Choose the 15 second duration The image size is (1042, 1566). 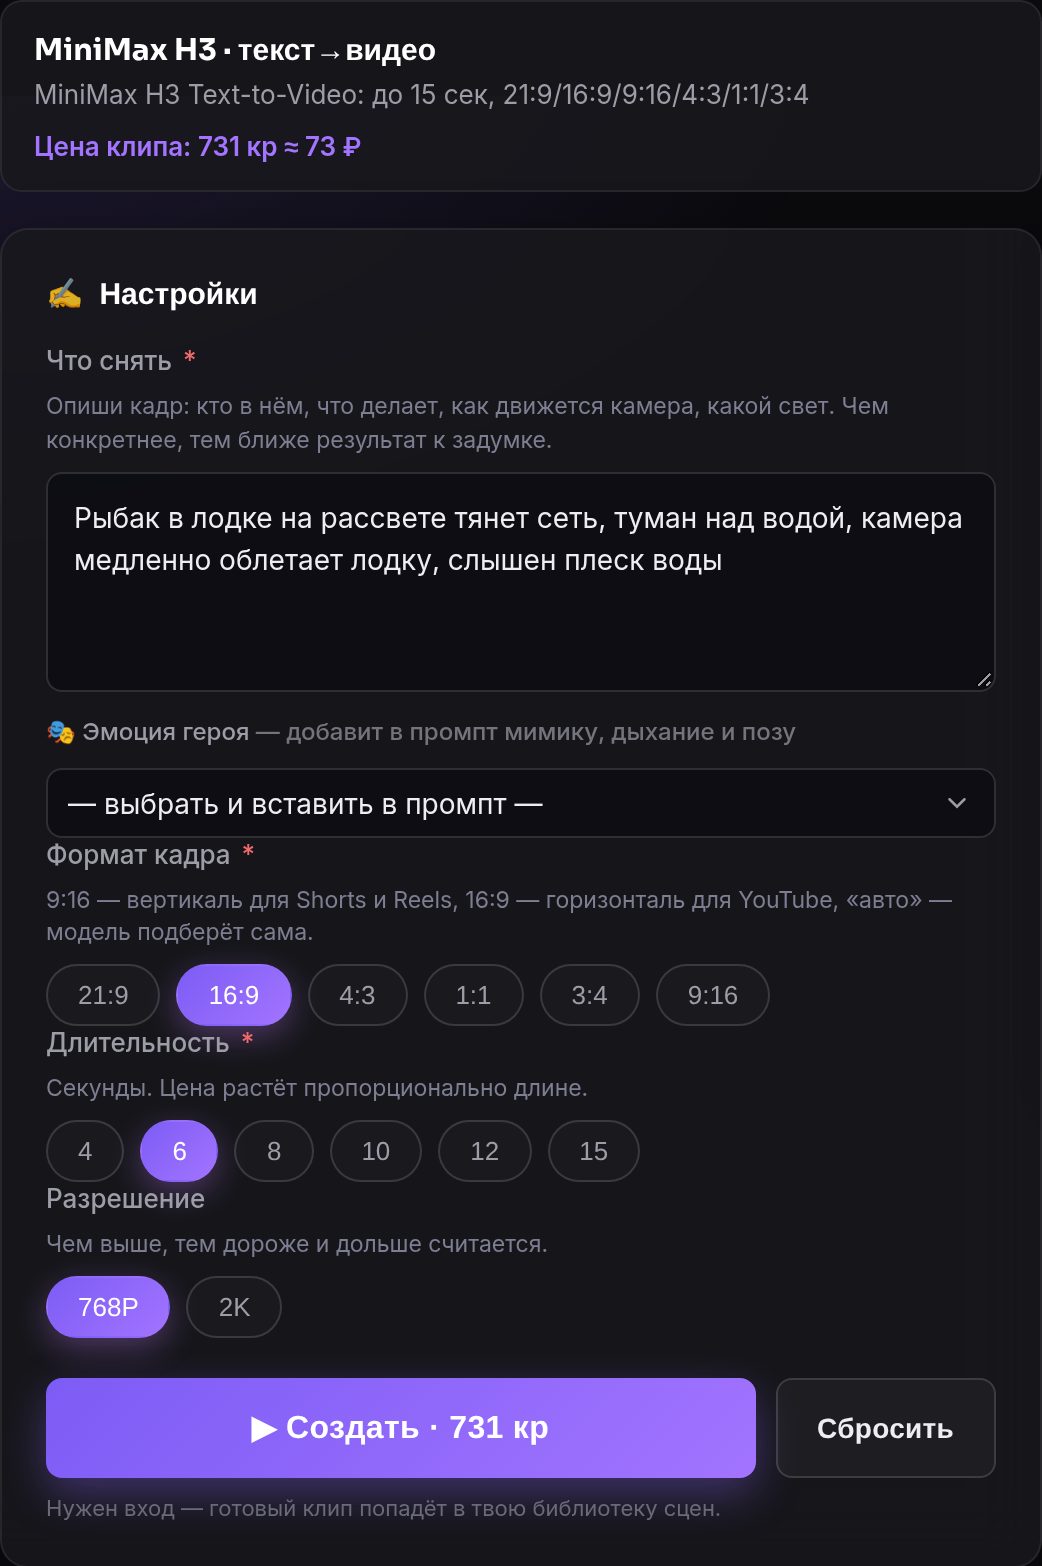594,1151
